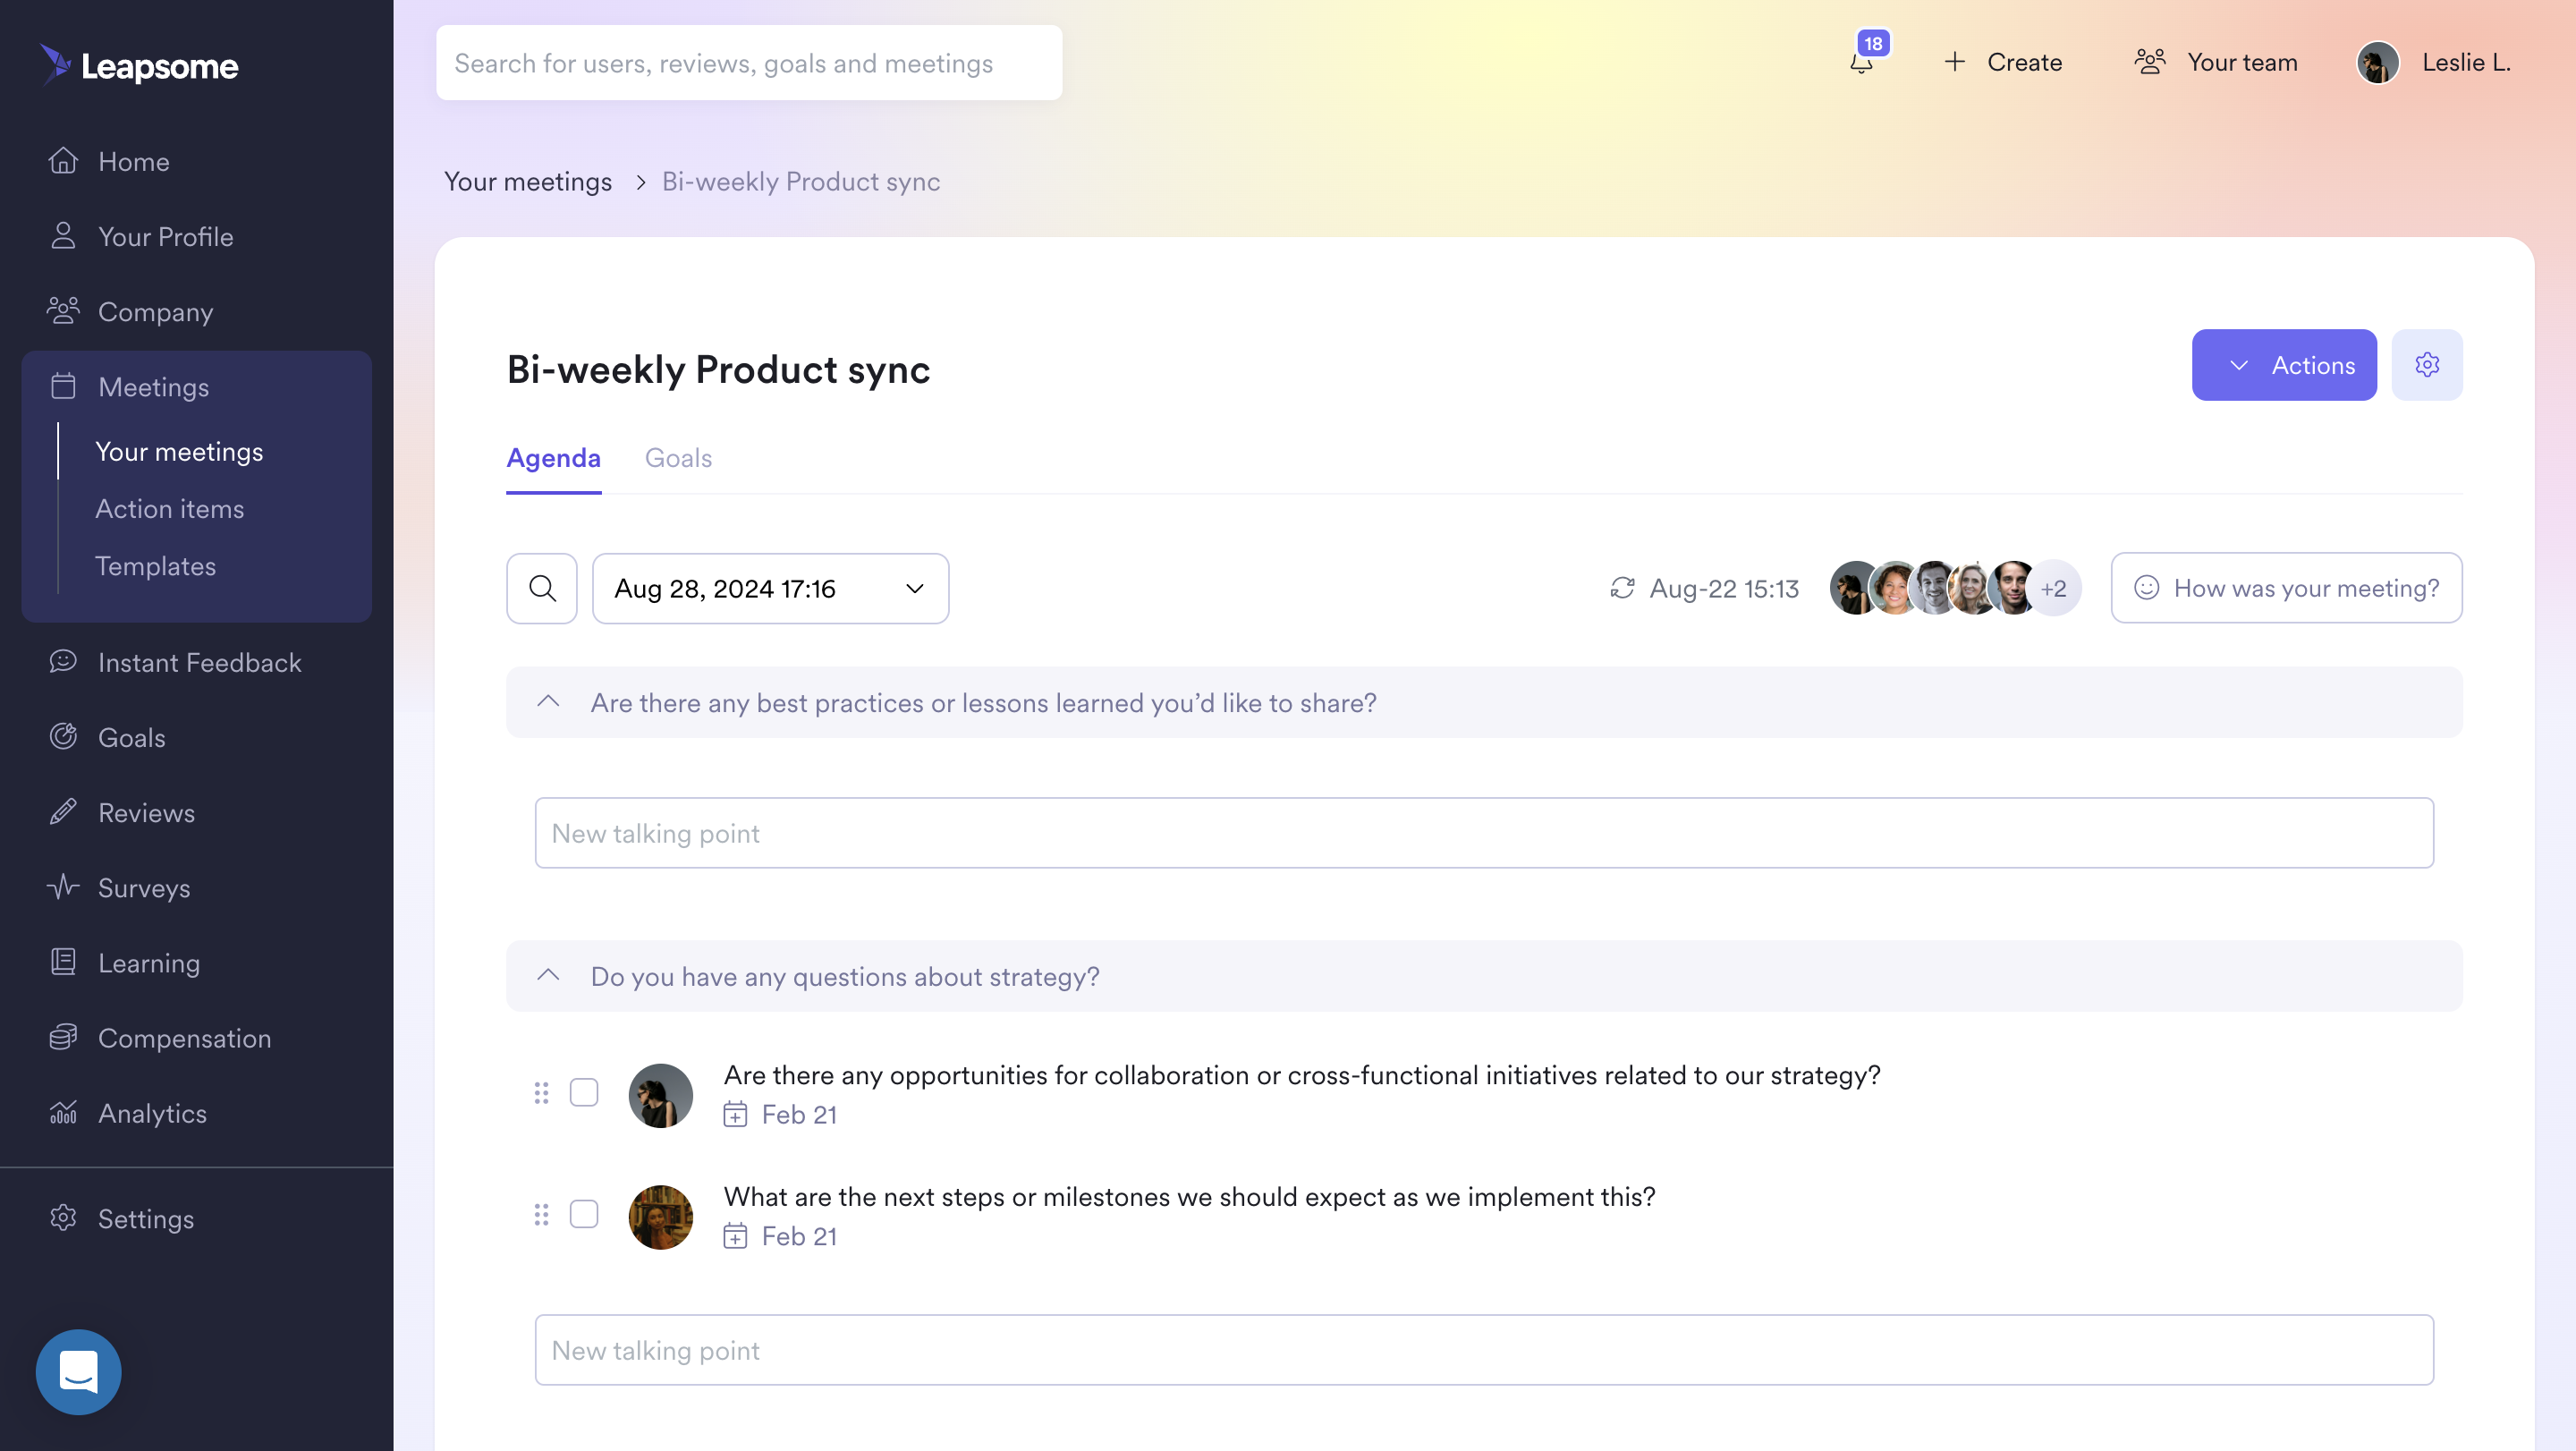Click calendar icon under next steps talking point
Viewport: 2576px width, 1451px height.
(x=735, y=1237)
